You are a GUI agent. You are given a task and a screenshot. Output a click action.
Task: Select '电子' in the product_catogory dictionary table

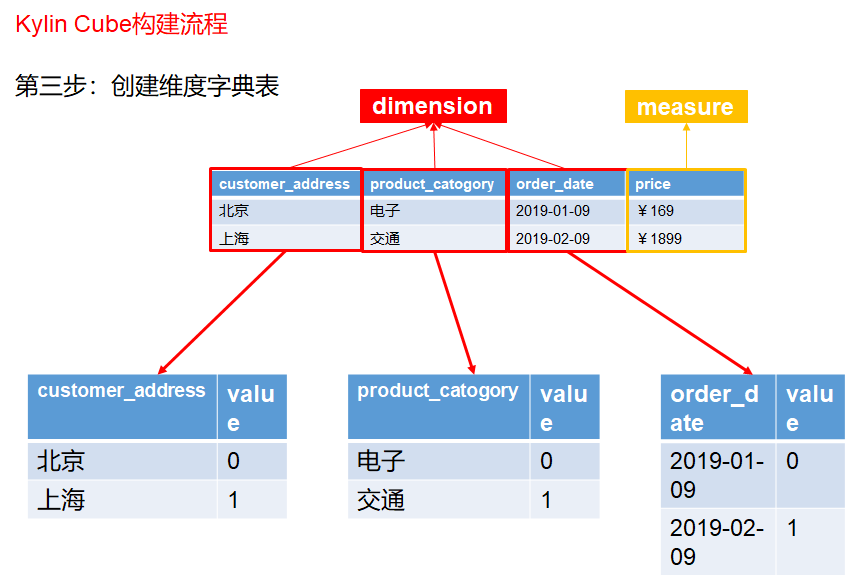point(381,461)
